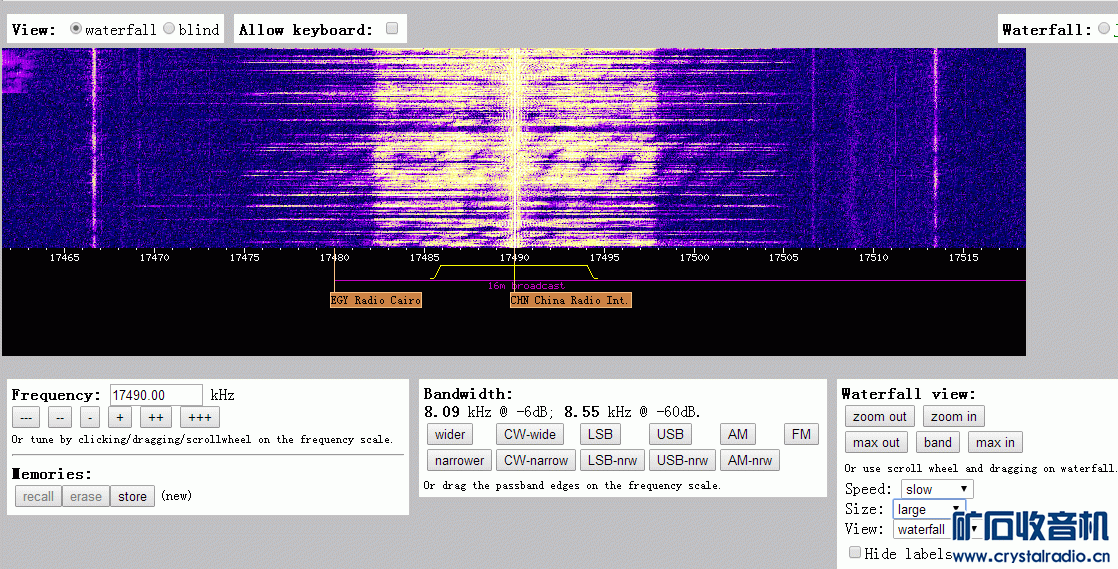1118x569 pixels.
Task: Switch to CW-narrow mode
Action: coord(535,461)
